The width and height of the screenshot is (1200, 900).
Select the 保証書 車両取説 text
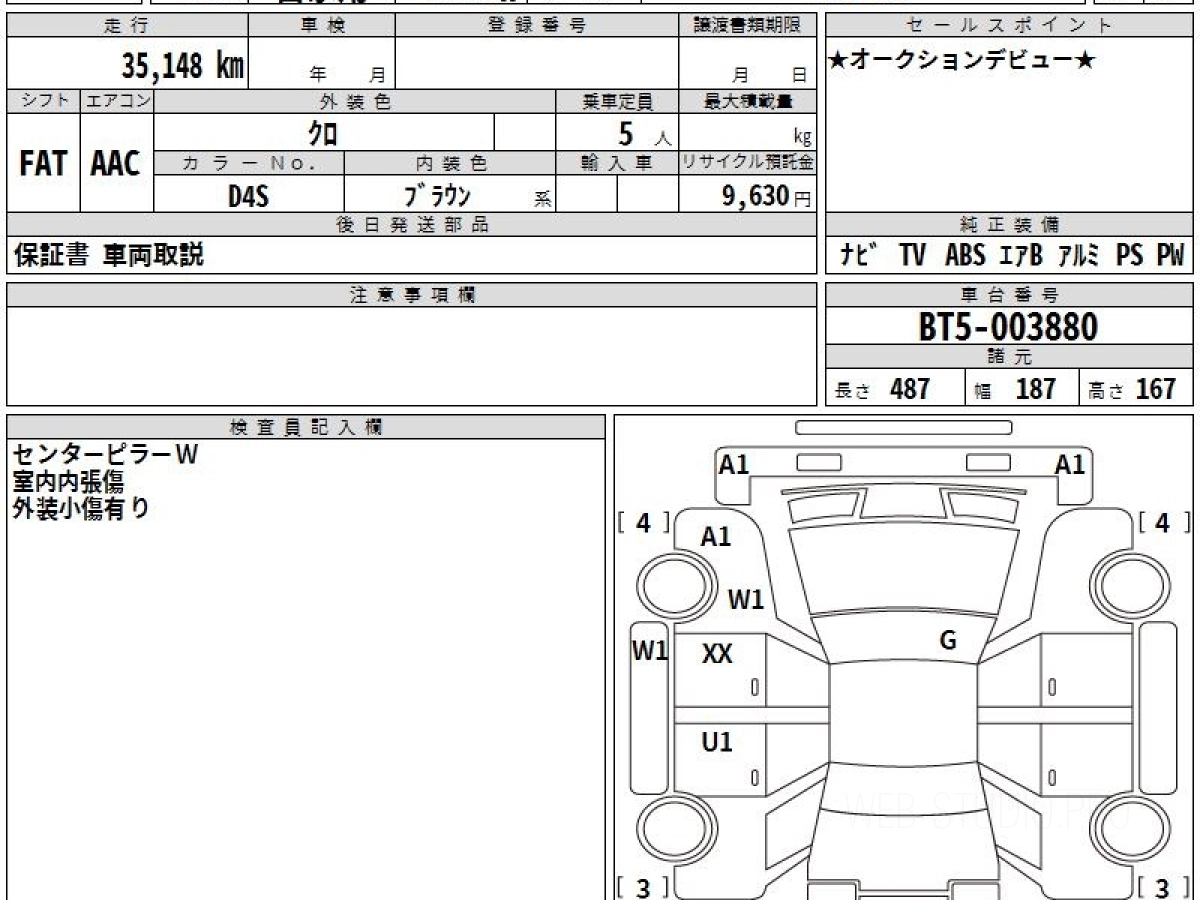pos(108,255)
